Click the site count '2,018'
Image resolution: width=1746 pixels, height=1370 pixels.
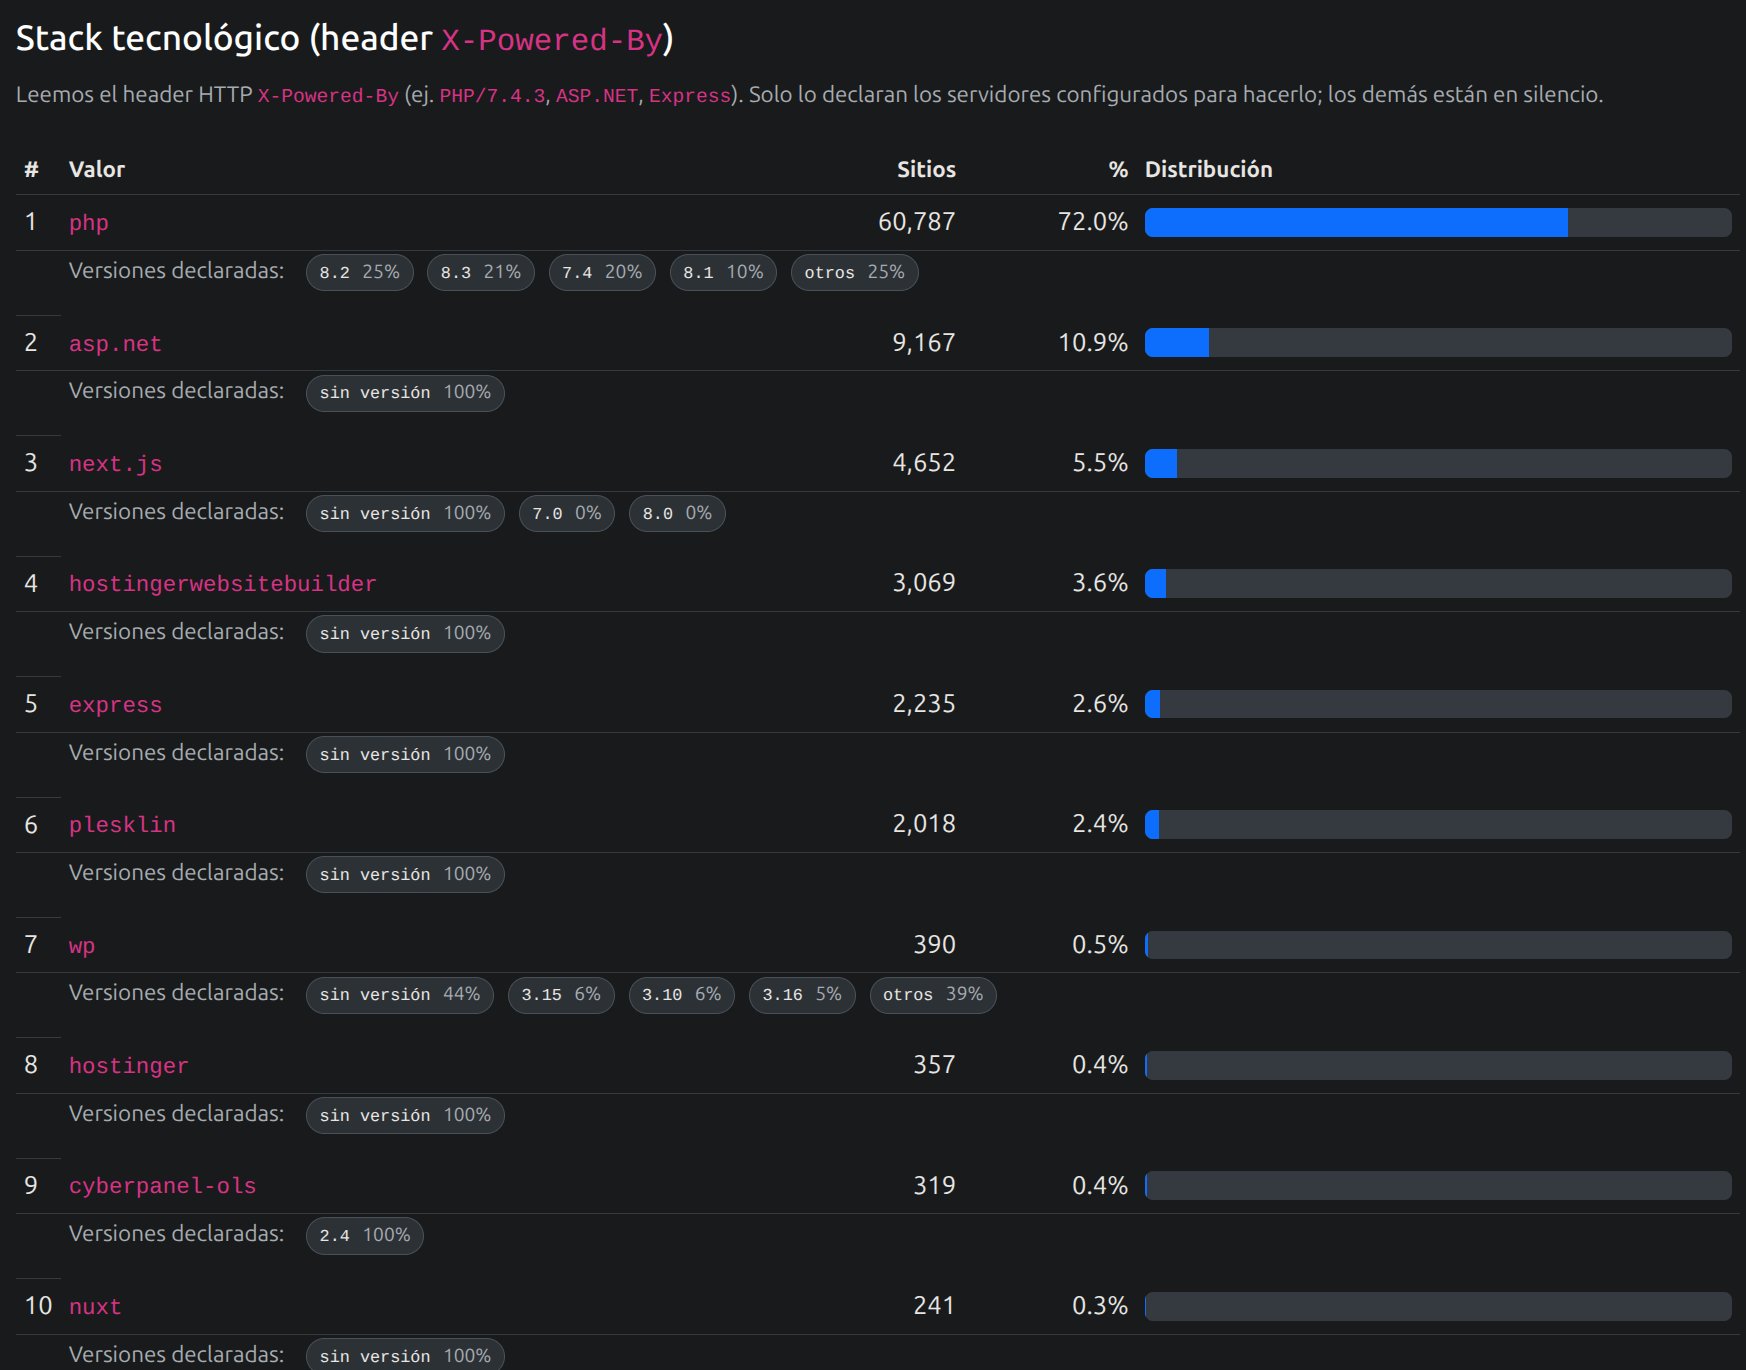click(924, 824)
